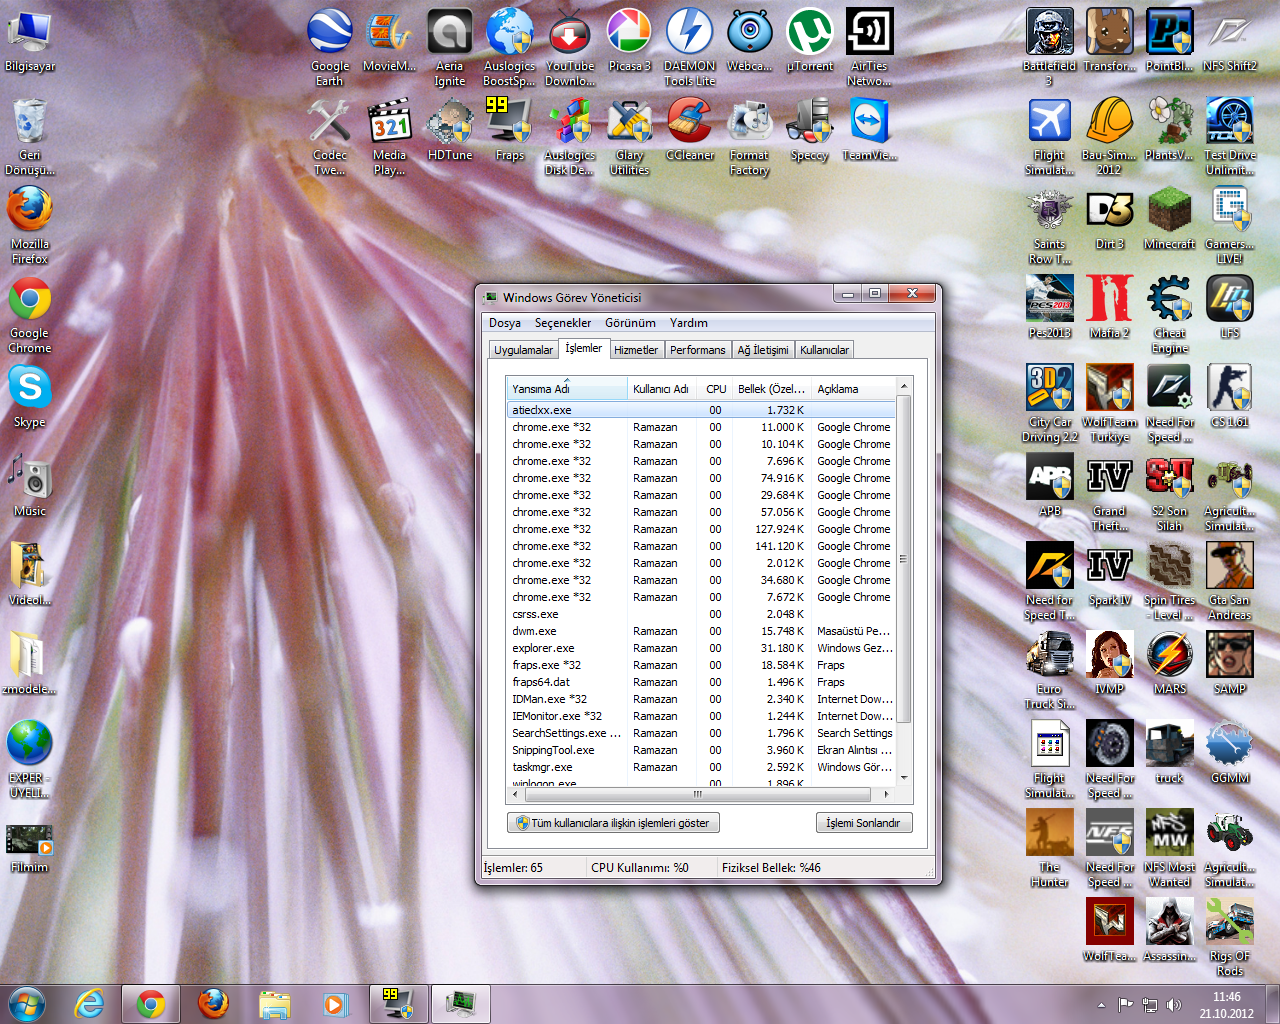Screen dimensions: 1280x1024
Task: Select the atieclxx.exe process row
Action: (701, 410)
